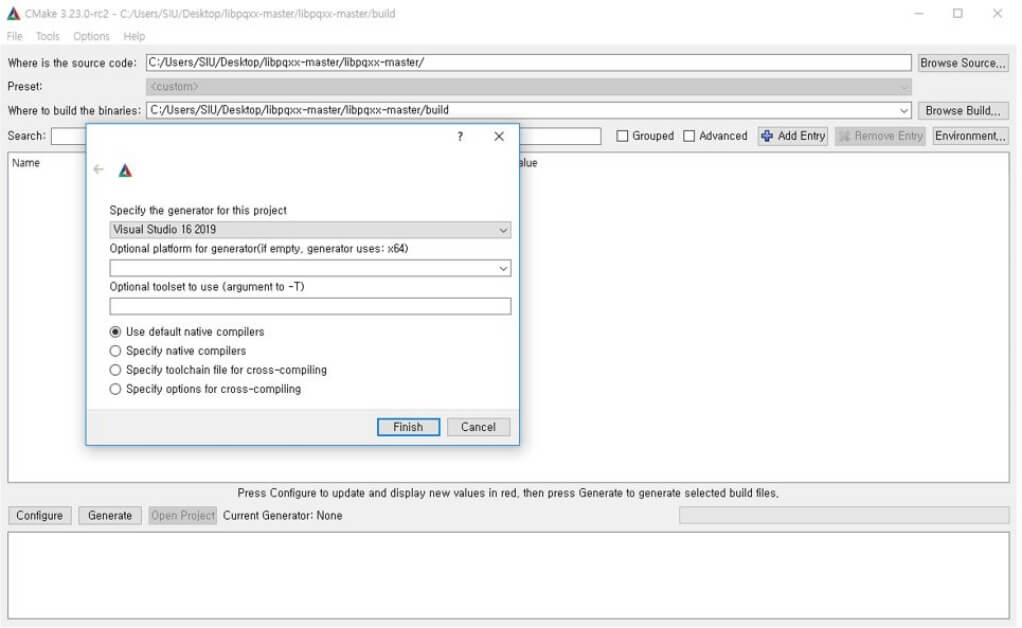Open the Tools menu

click(x=48, y=36)
